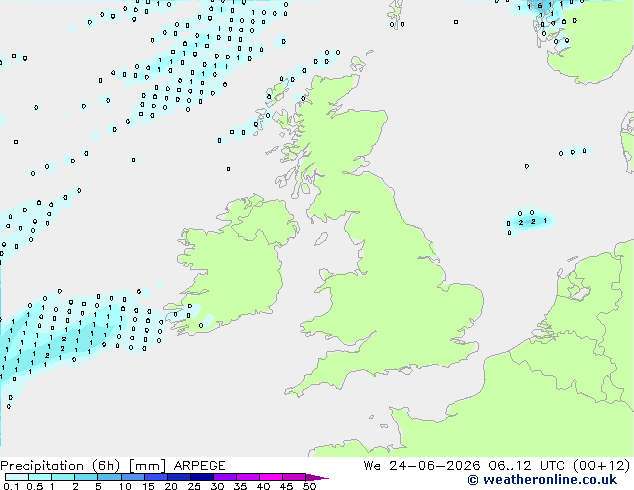This screenshot has width=634, height=490.
Task: Click the Isle of Man outline
Action: coord(321,239)
